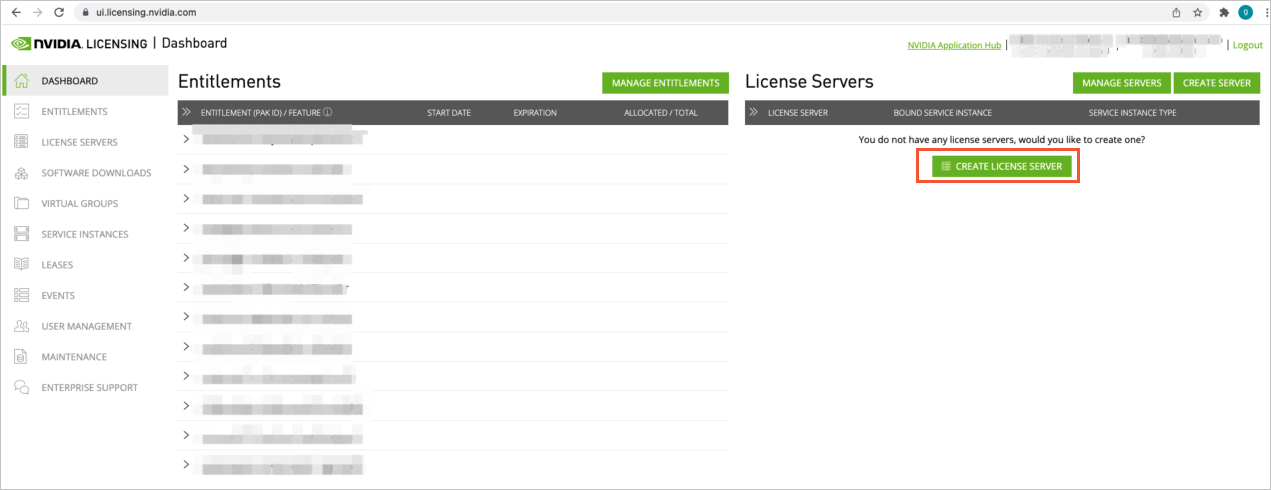Viewport: 1271px width, 490px height.
Task: Expand the fifth entitlement row chevron
Action: (x=186, y=257)
